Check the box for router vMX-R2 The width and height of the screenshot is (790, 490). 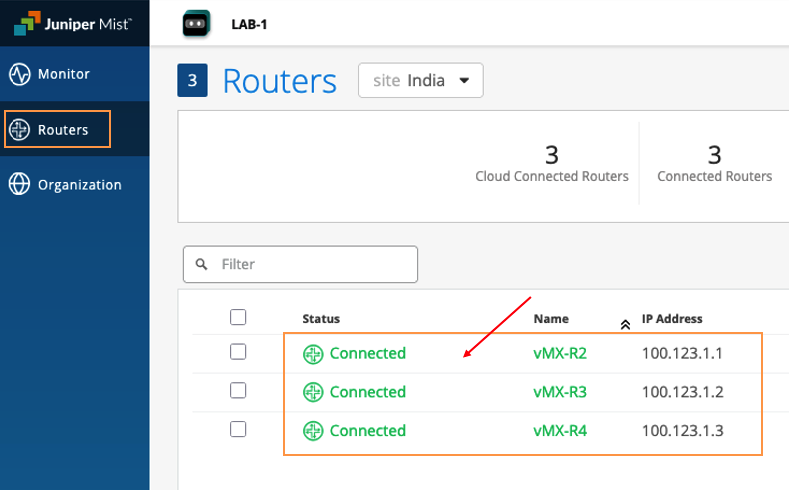(x=238, y=352)
